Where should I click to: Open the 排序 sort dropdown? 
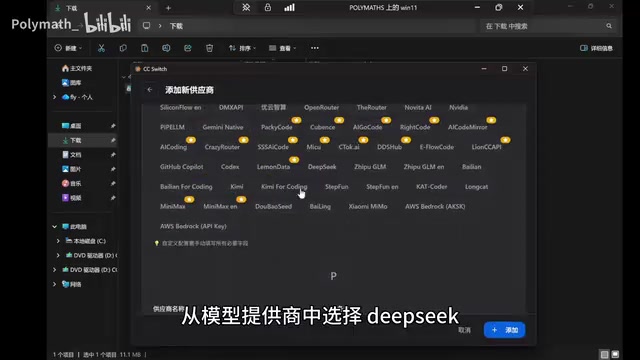[x=242, y=48]
